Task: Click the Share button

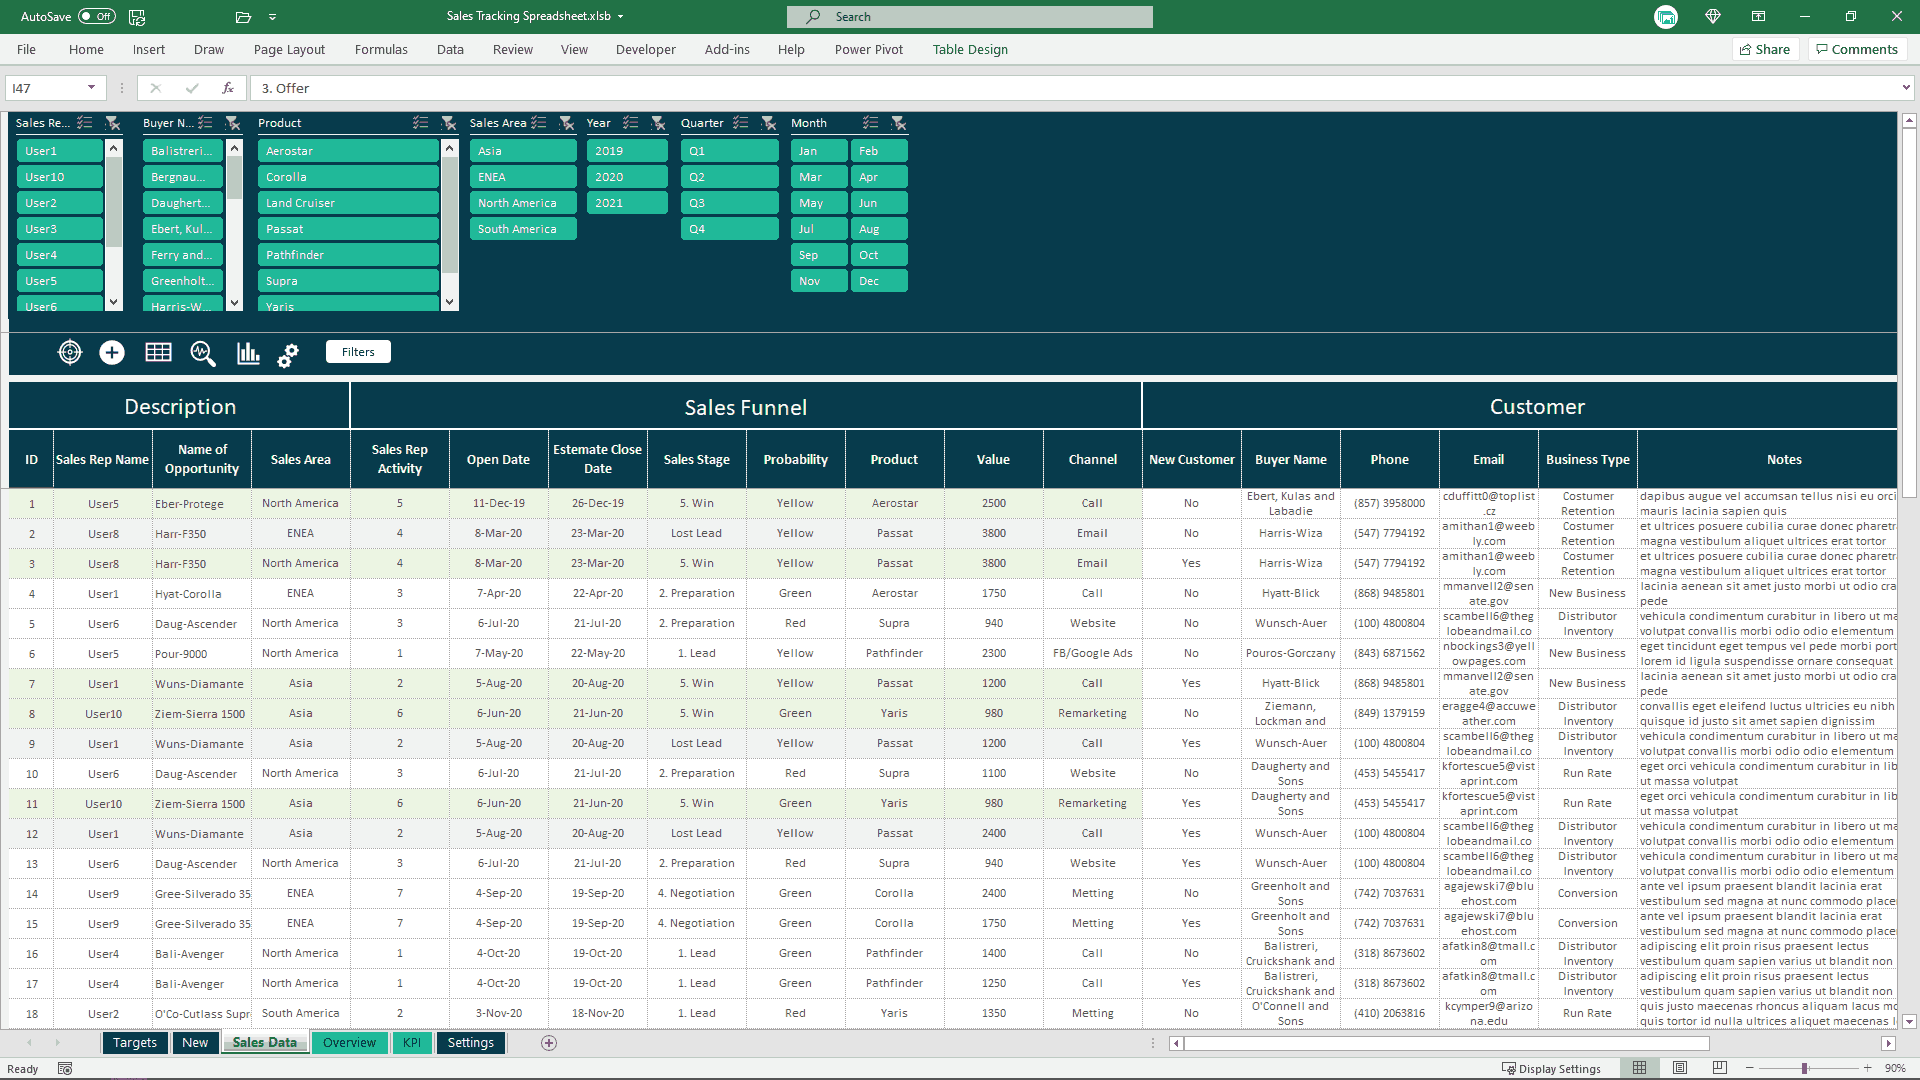Action: 1765,49
